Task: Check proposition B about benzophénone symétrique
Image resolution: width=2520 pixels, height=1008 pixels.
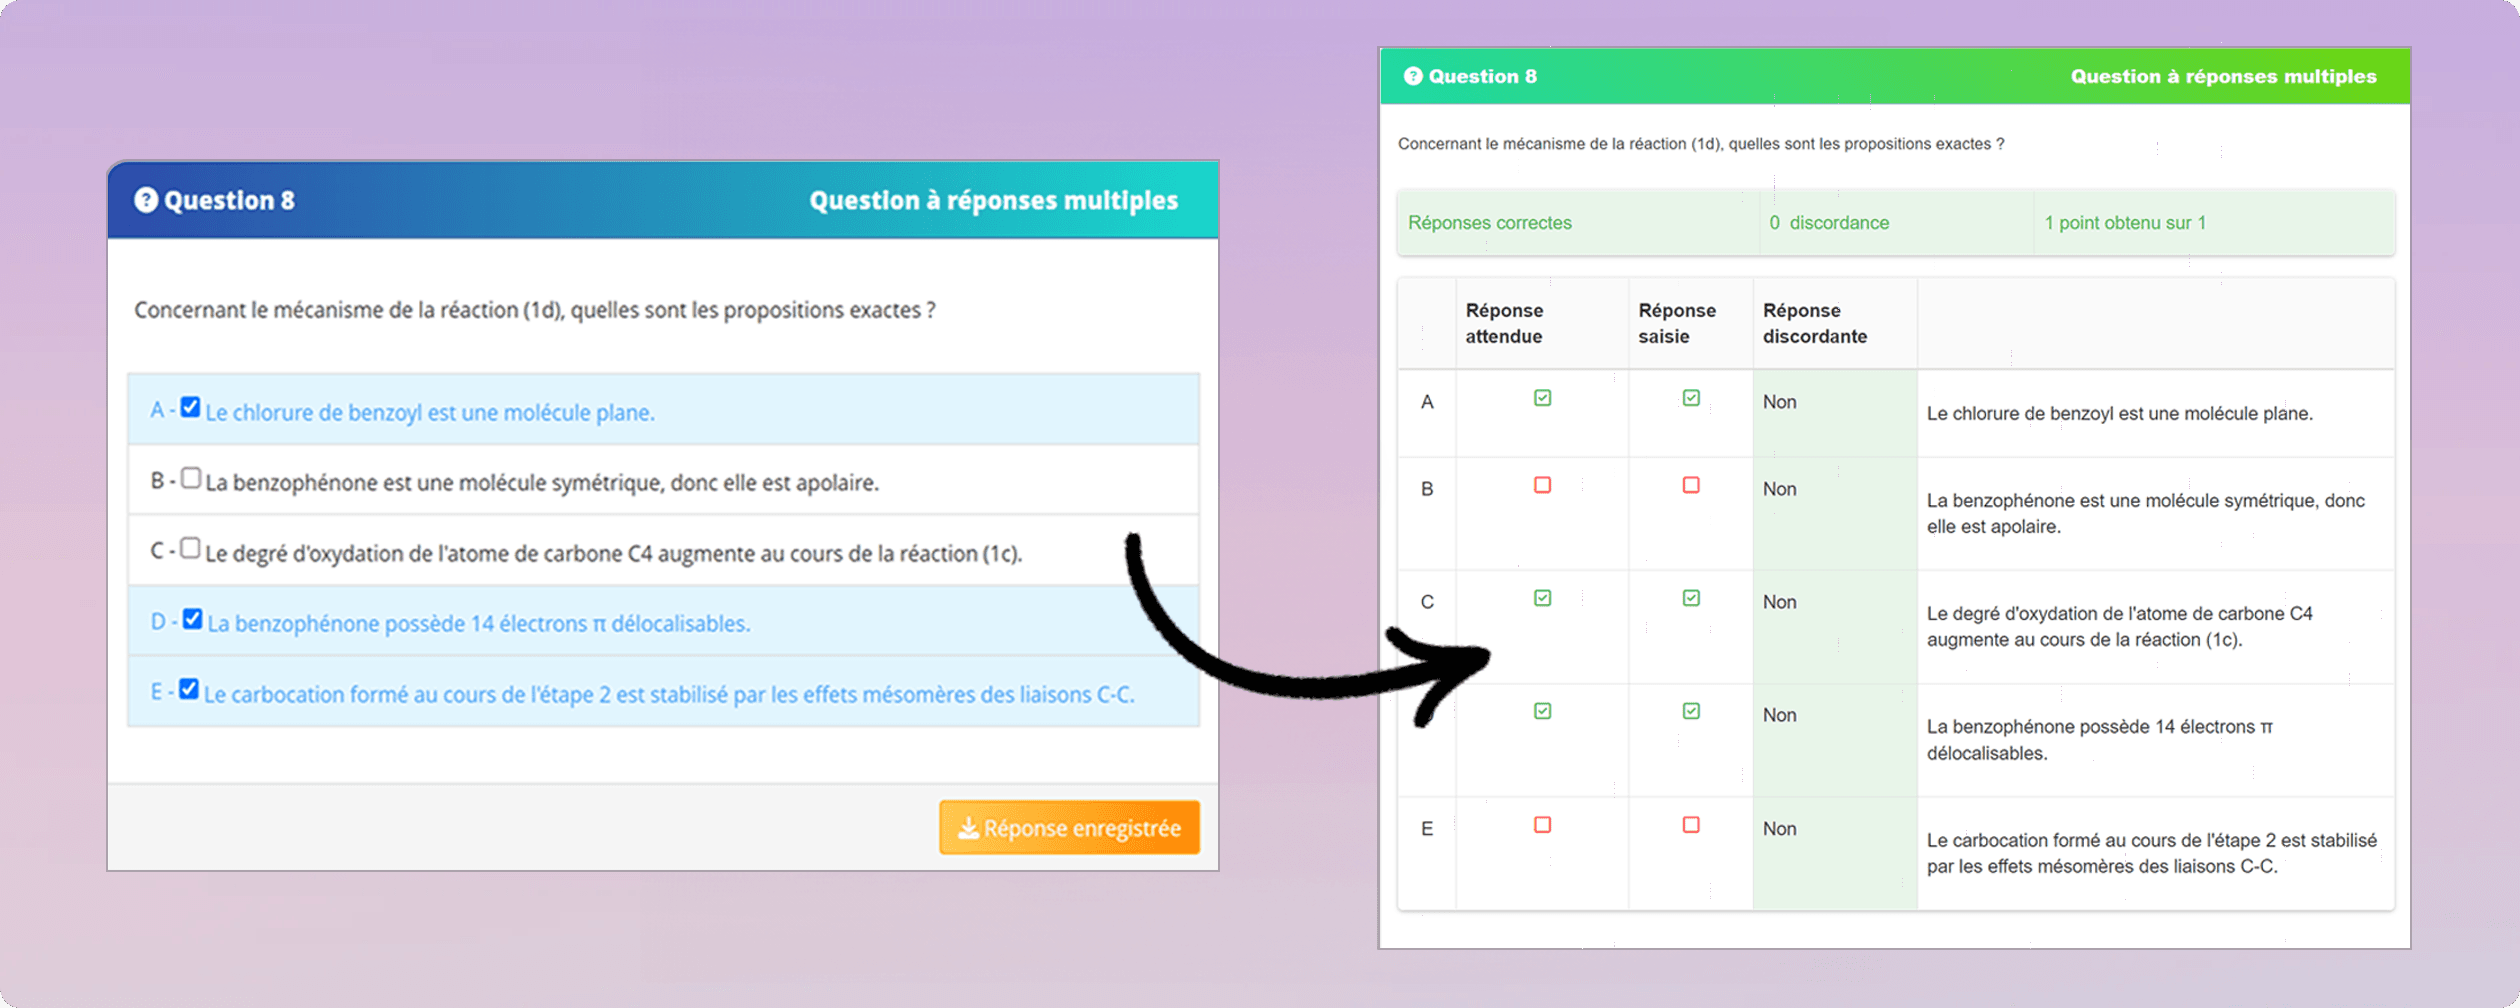Action: click(x=191, y=478)
